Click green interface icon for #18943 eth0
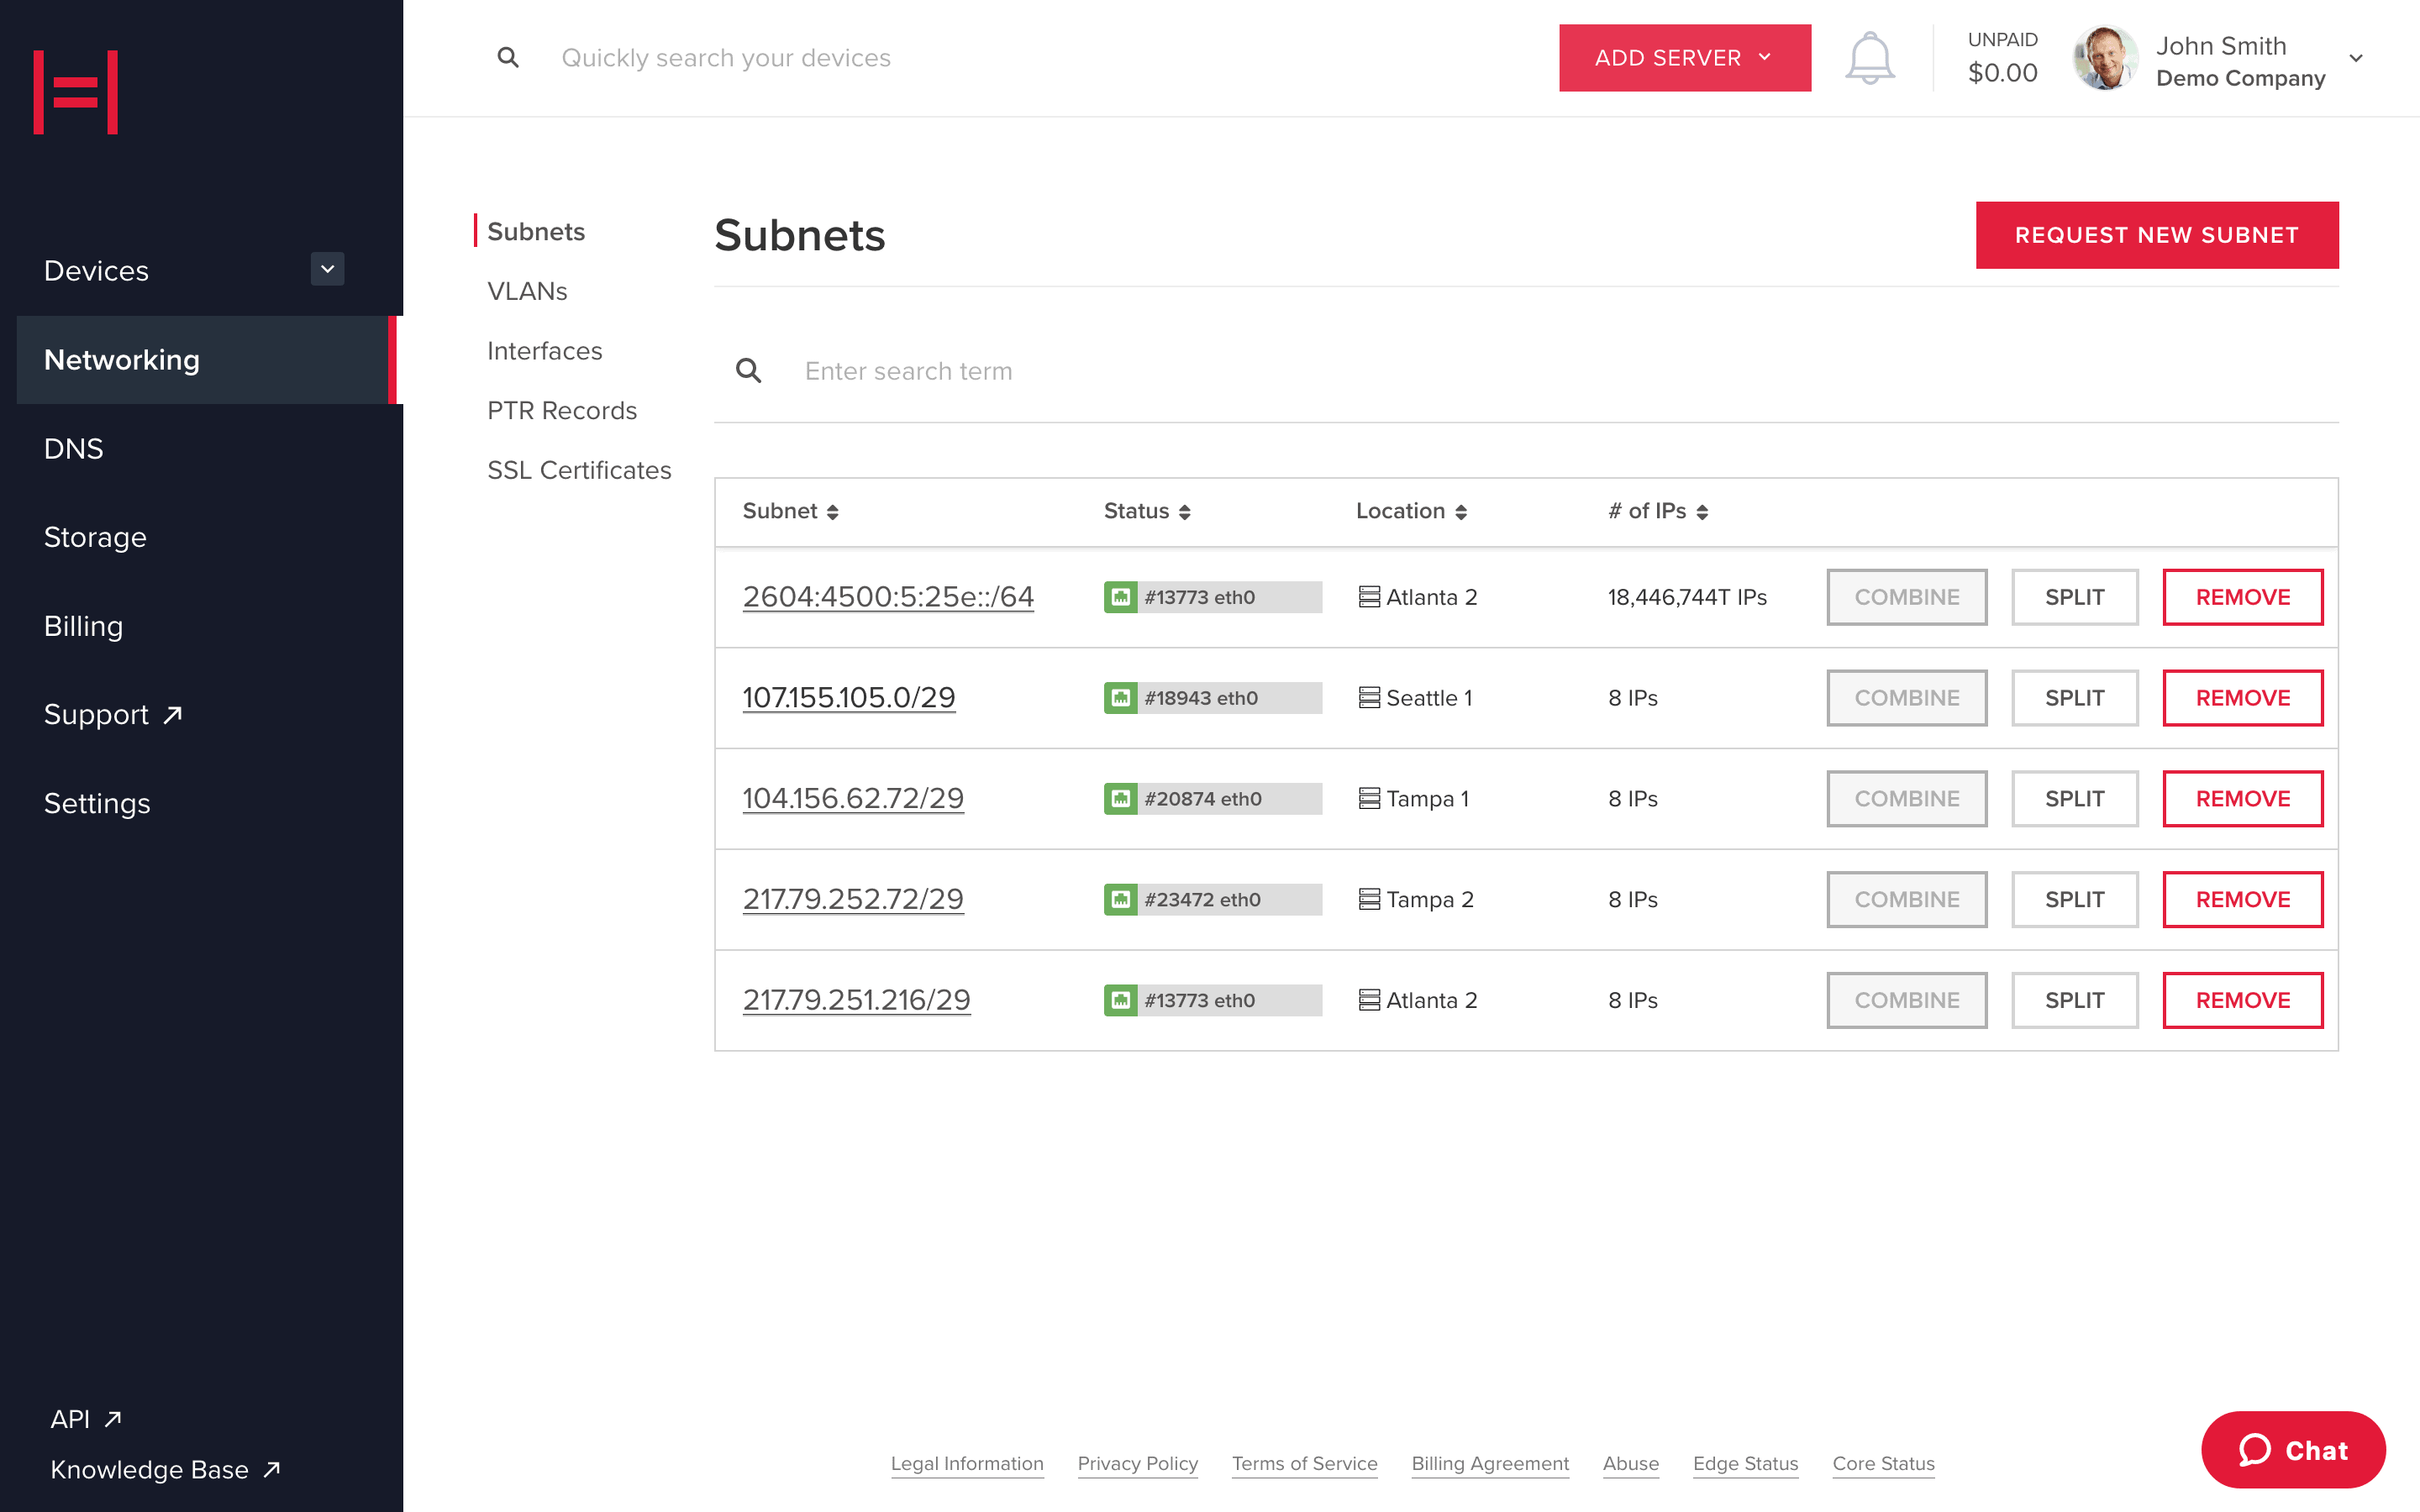2420x1512 pixels. tap(1120, 698)
